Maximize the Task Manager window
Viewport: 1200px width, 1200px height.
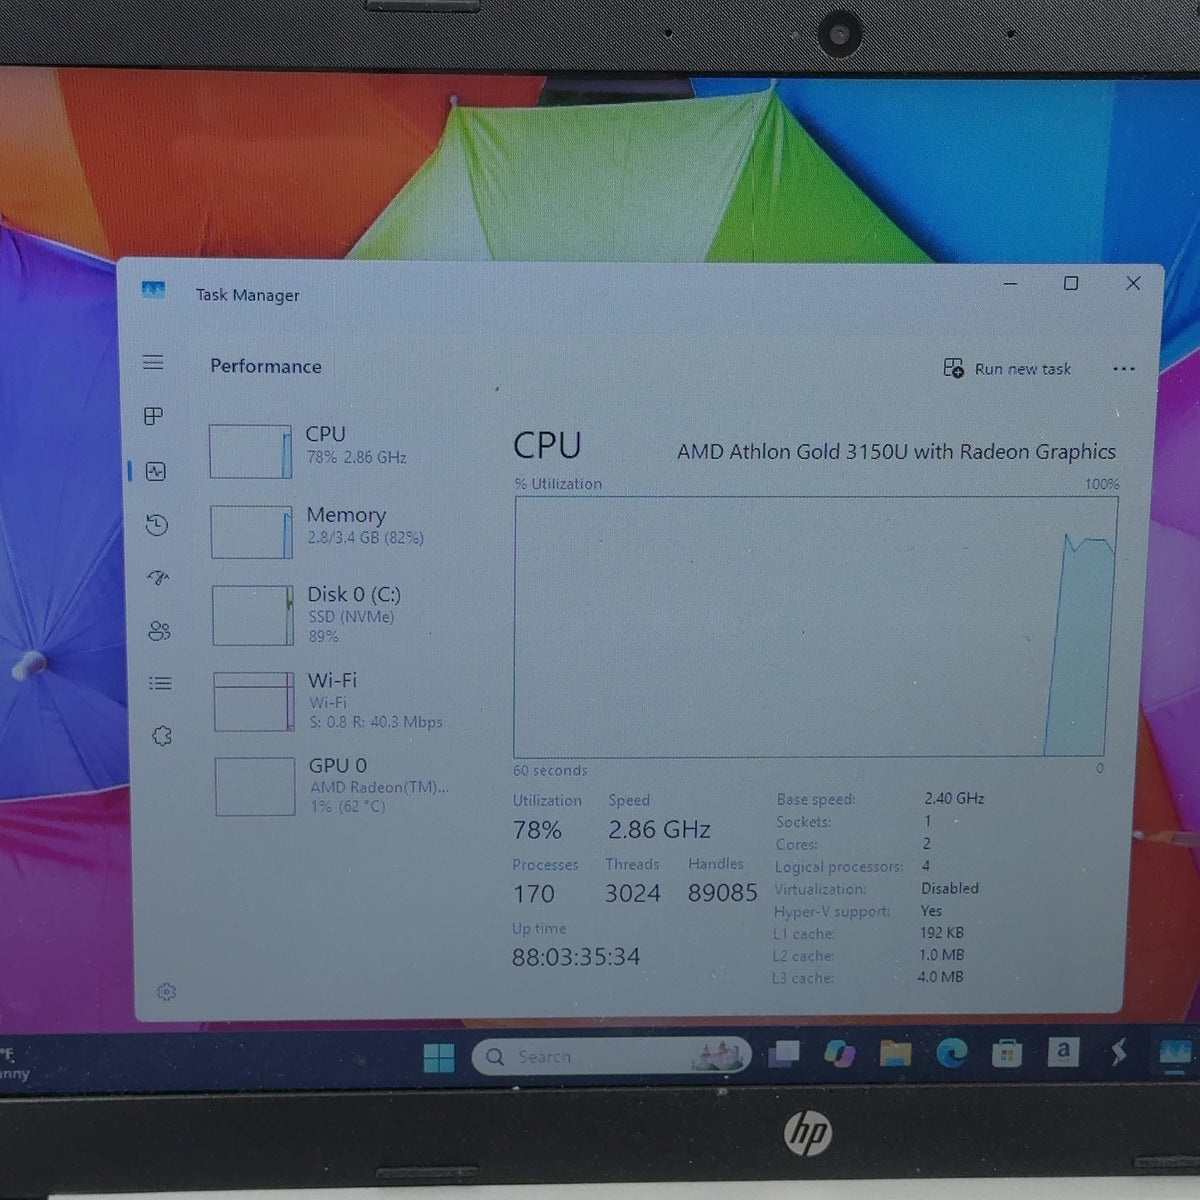[x=1071, y=284]
